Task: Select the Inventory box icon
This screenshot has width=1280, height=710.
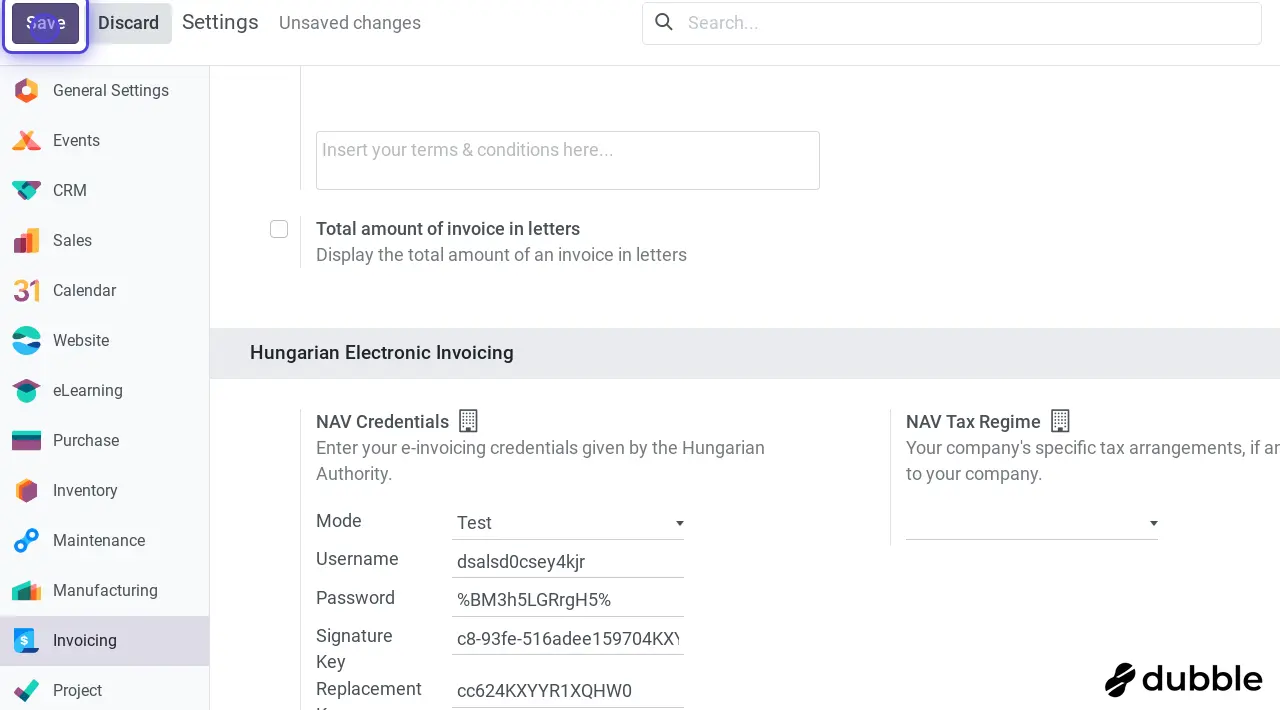Action: pyautogui.click(x=26, y=491)
